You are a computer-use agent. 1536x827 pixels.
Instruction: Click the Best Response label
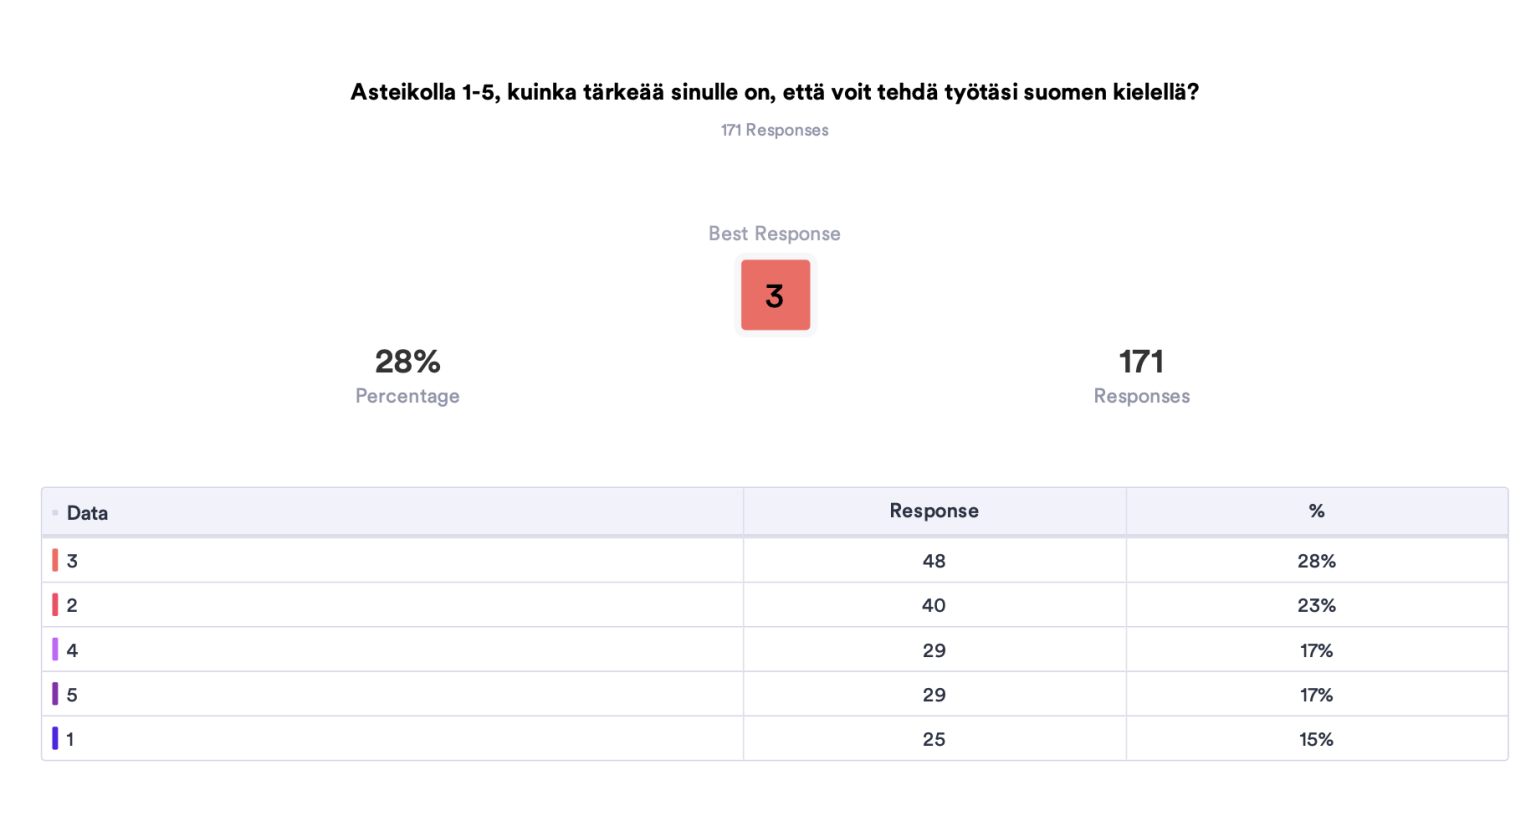775,234
